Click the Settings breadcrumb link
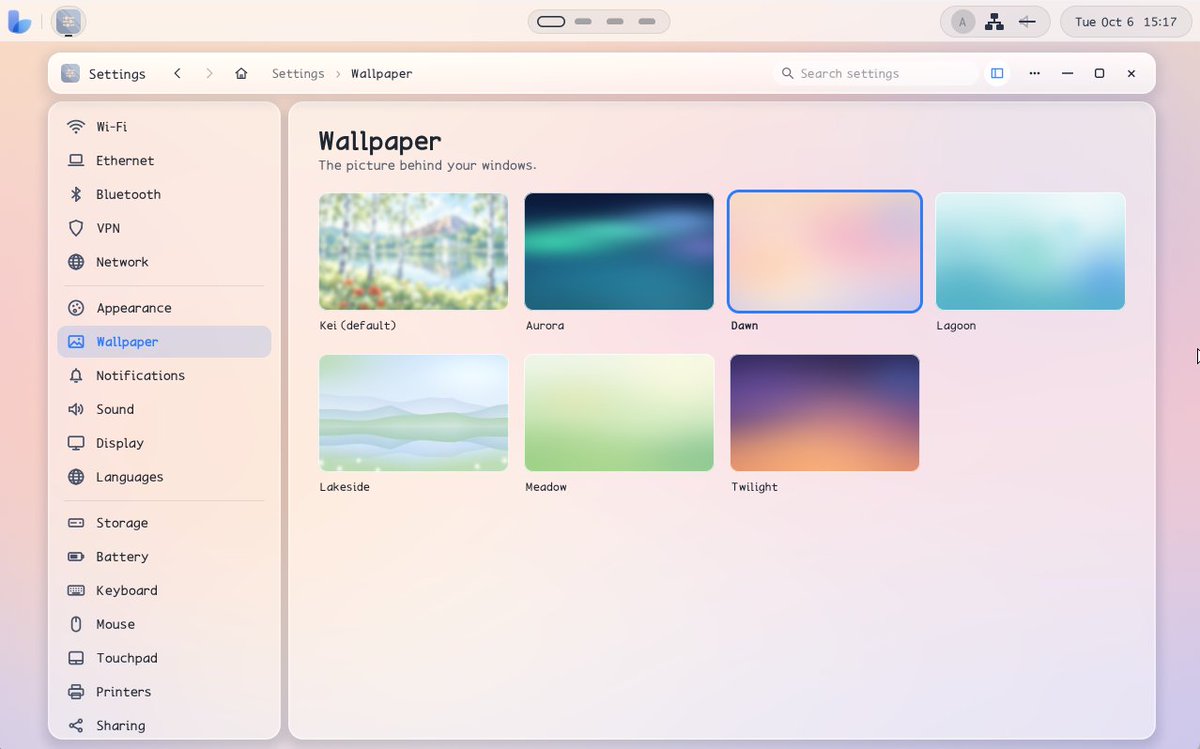1200x749 pixels. [298, 74]
